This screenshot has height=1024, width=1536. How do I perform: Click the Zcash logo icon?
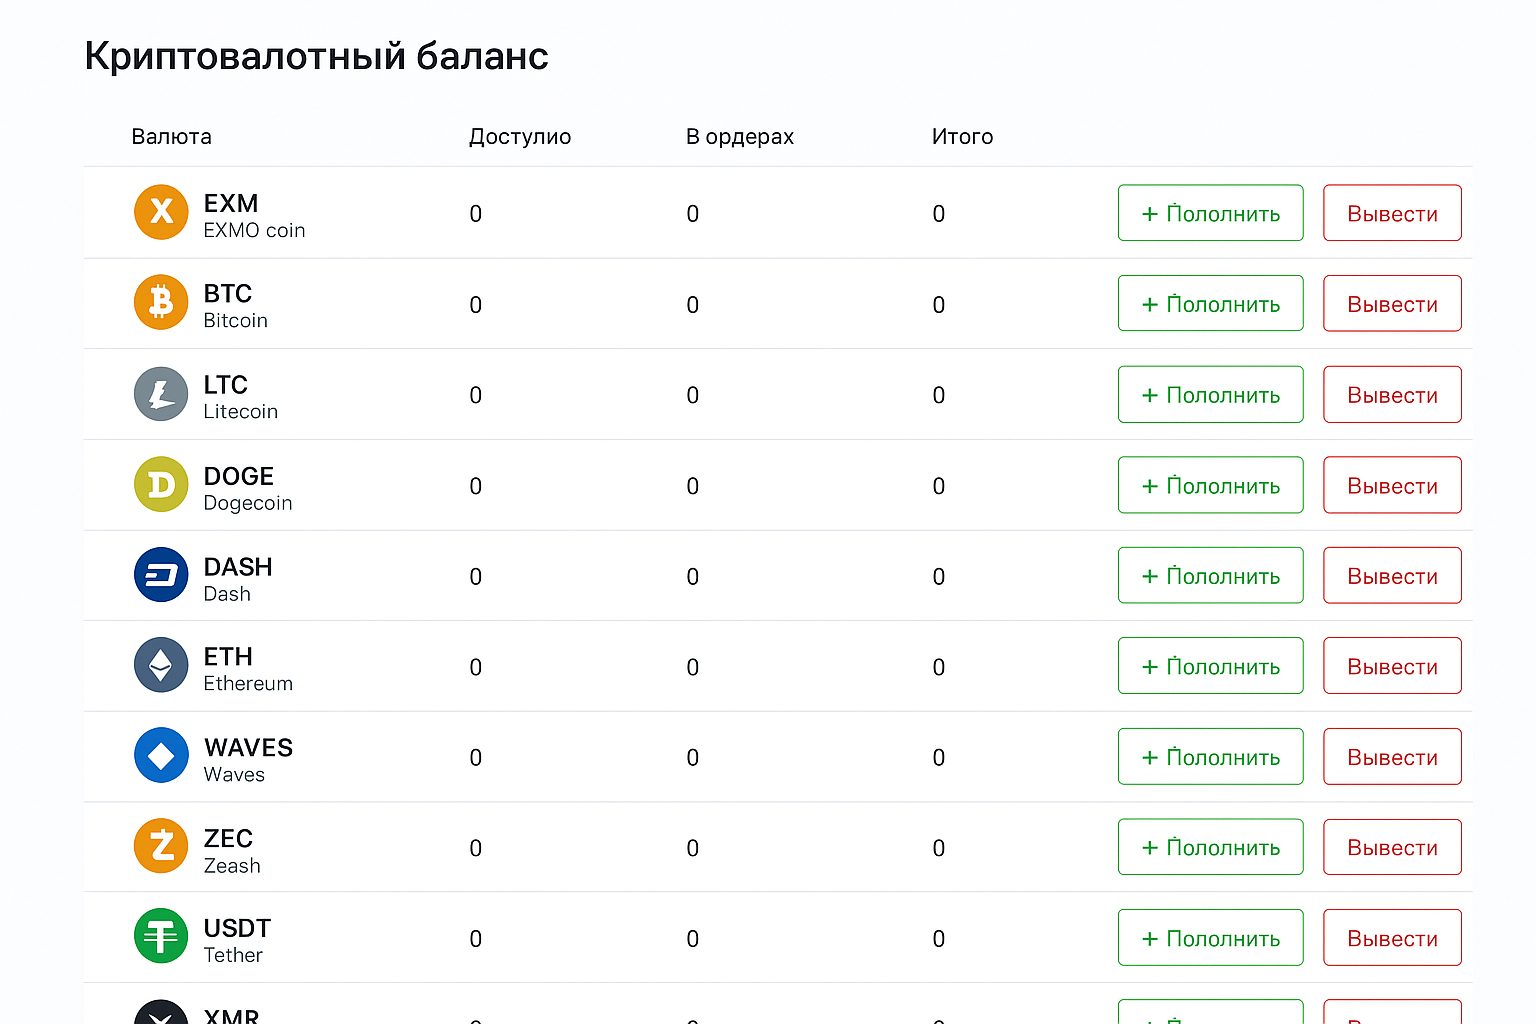click(161, 846)
